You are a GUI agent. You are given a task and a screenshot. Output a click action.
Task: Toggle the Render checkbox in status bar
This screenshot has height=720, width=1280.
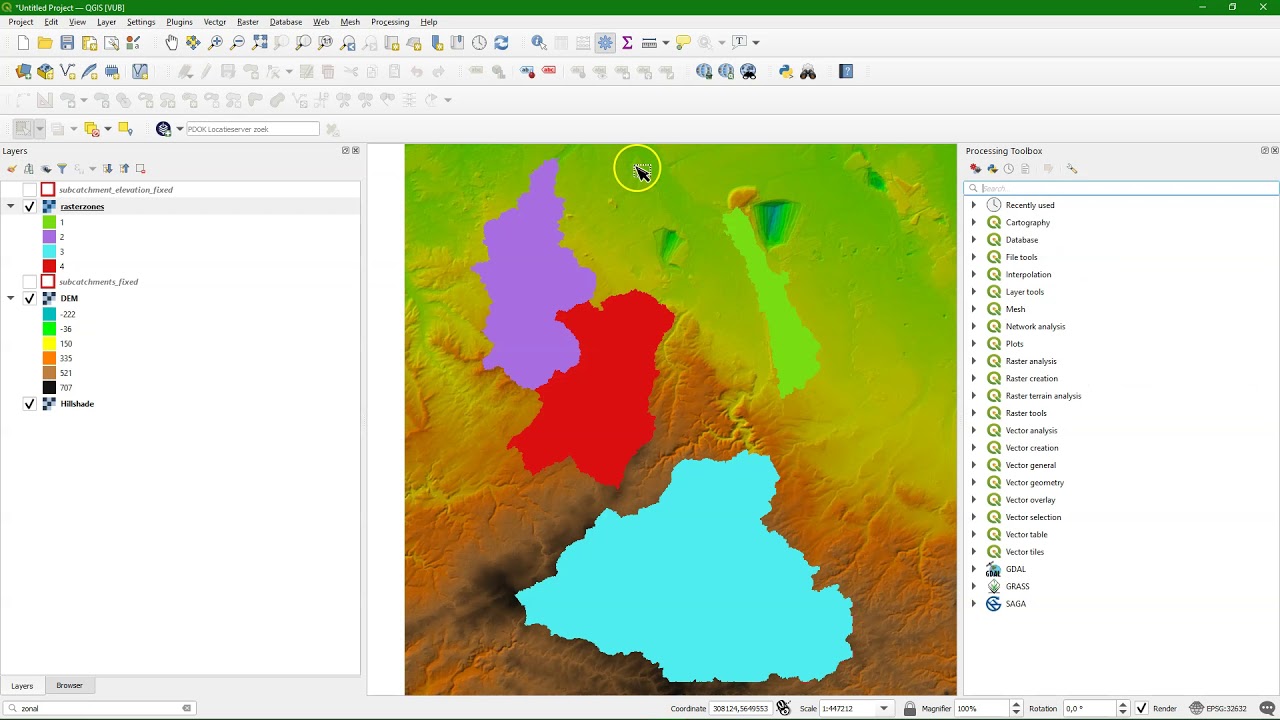coord(1142,708)
